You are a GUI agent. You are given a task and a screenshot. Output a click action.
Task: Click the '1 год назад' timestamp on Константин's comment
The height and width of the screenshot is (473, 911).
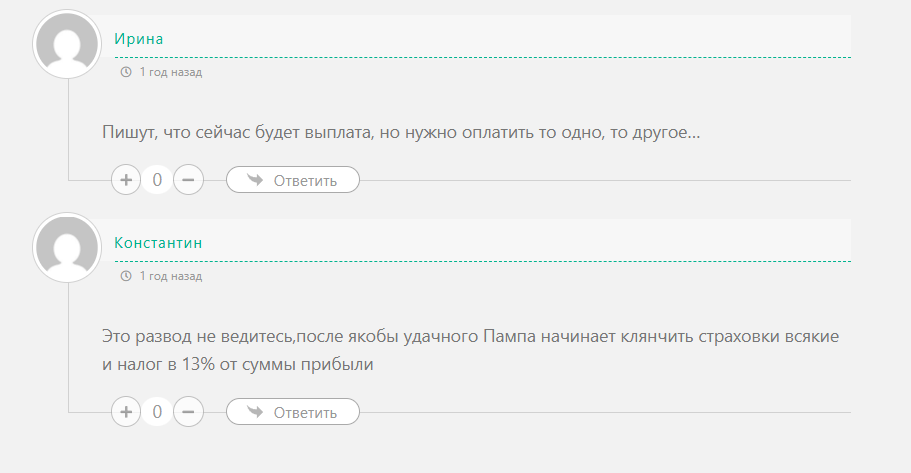171,276
